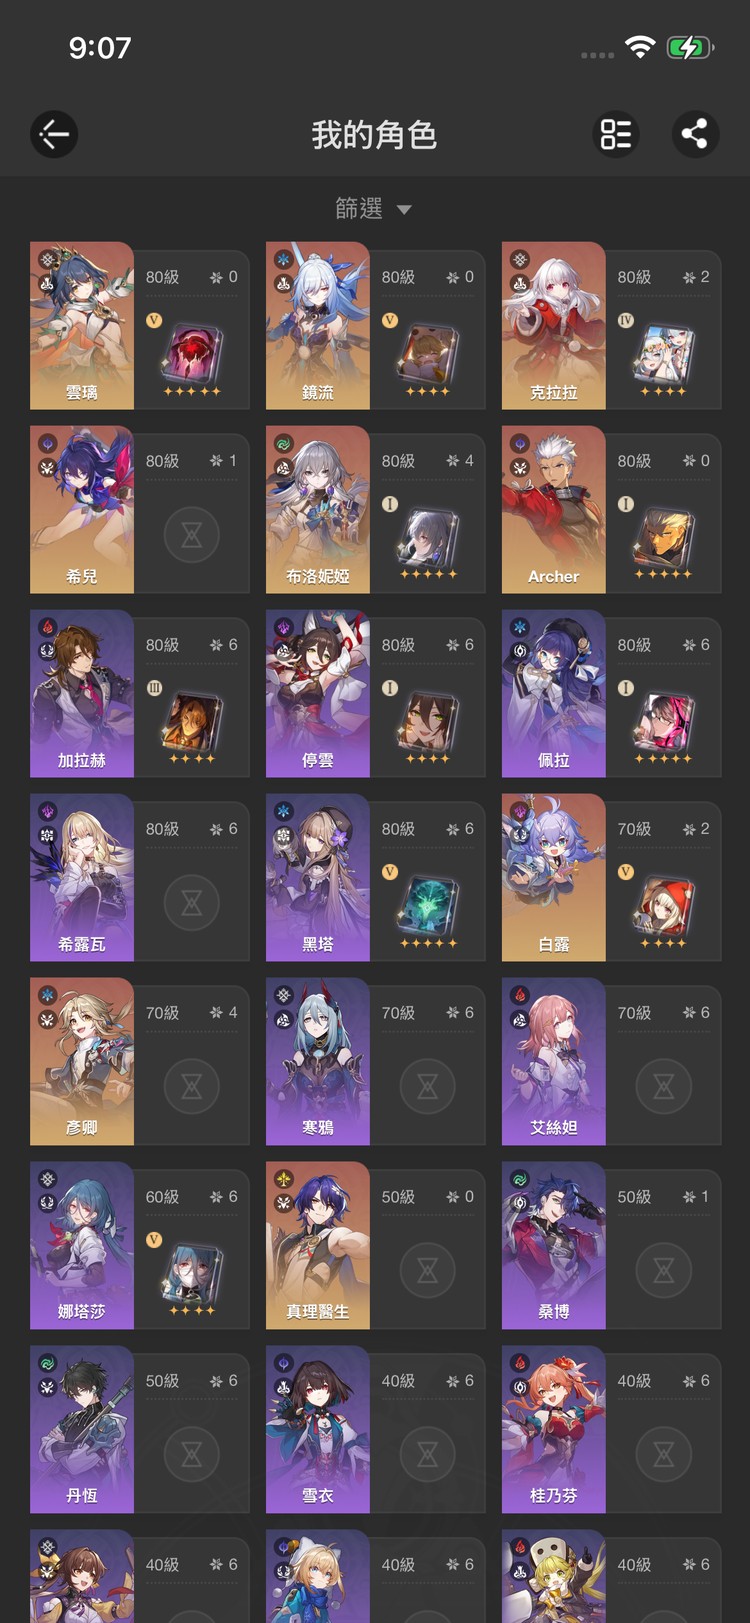Screen dimensions: 750x1623
Task: Click the 我的角色 page title
Action: coord(374,134)
